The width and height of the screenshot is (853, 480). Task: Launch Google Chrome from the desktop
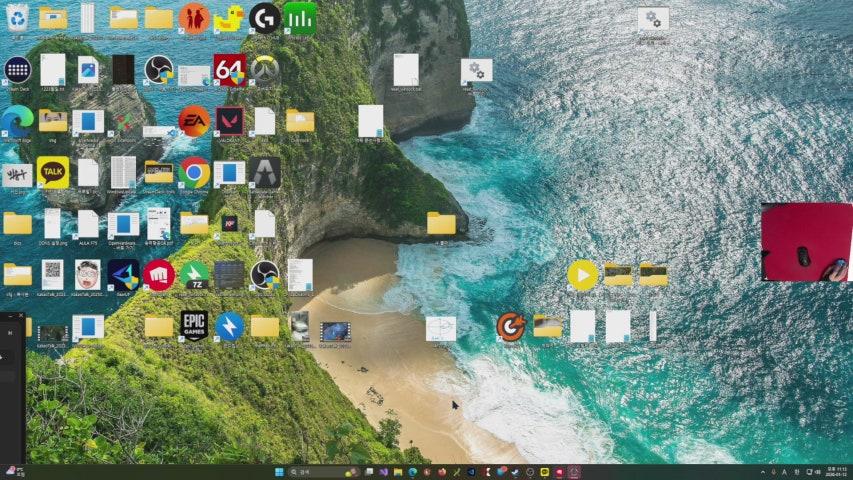(x=194, y=172)
